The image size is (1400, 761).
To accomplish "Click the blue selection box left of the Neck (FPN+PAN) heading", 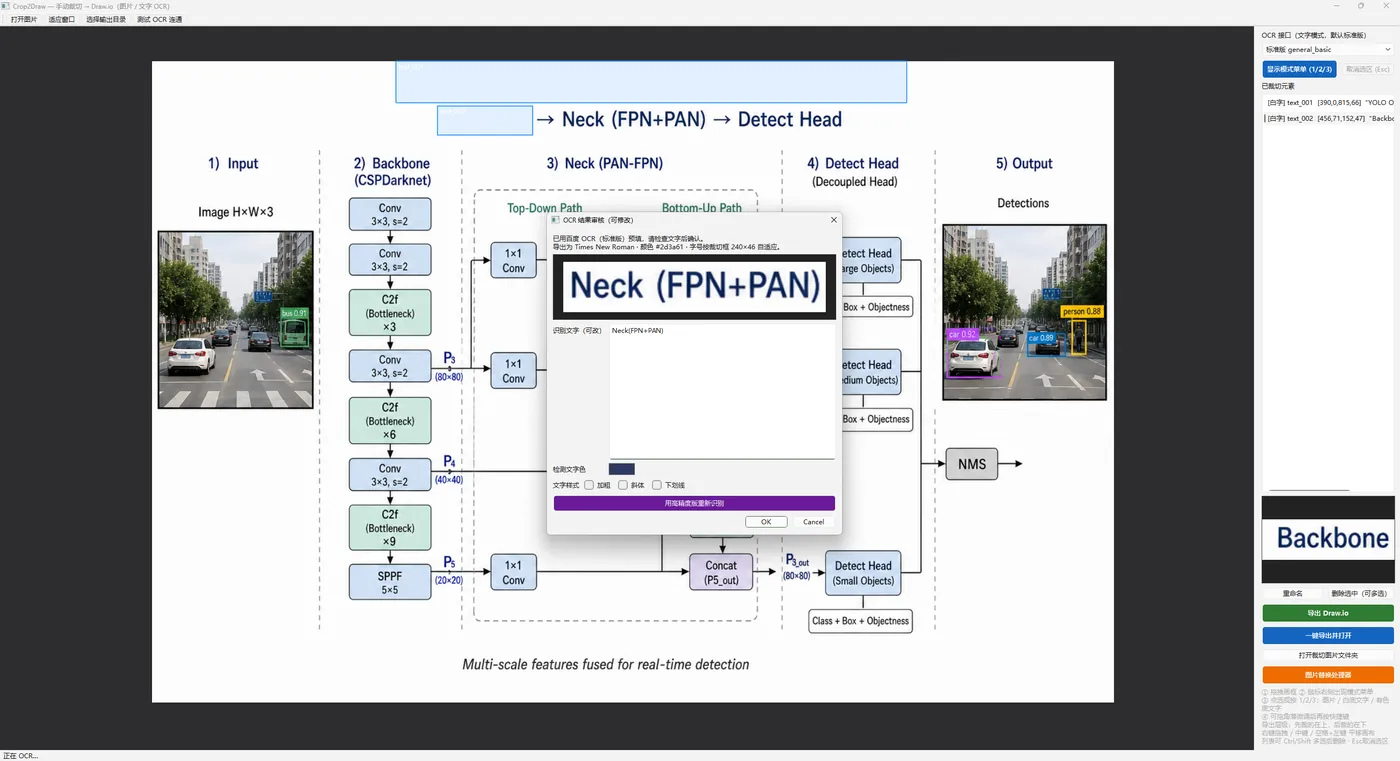I will point(484,120).
